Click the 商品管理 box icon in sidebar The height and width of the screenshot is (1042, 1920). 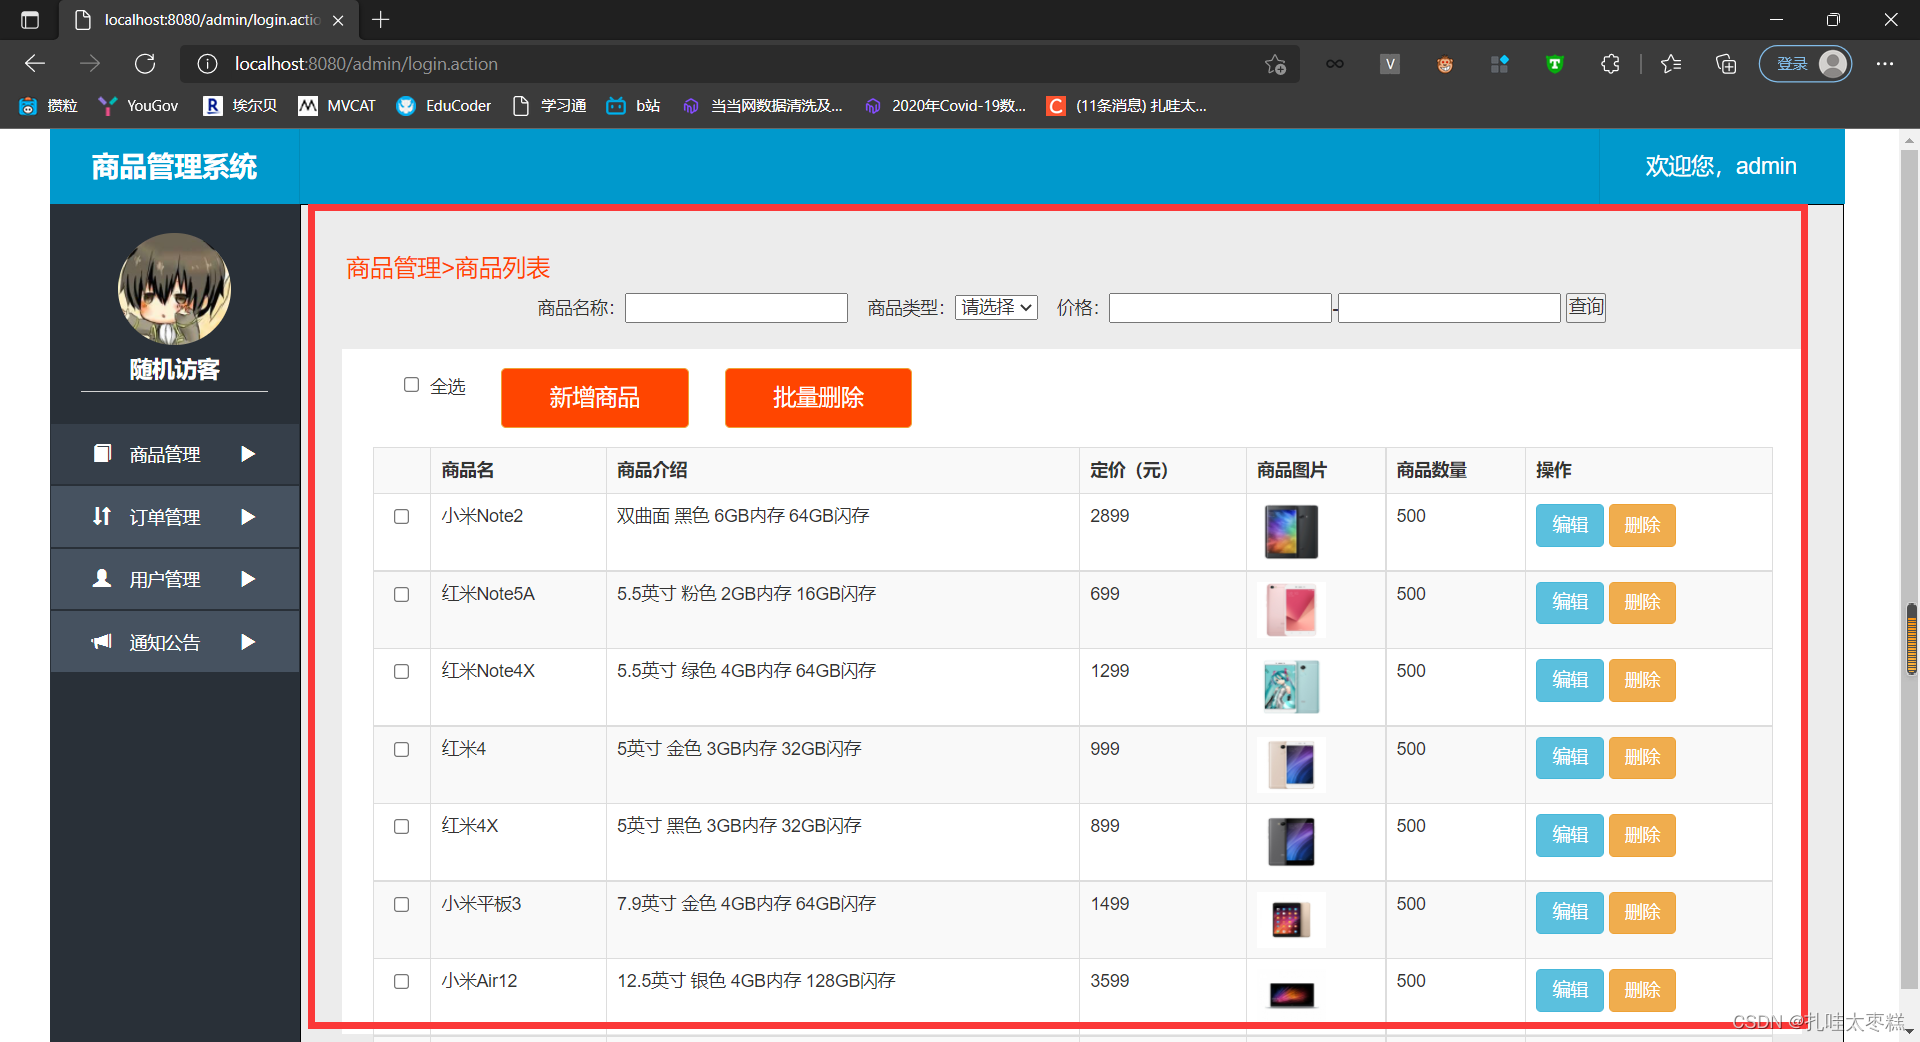(x=102, y=454)
